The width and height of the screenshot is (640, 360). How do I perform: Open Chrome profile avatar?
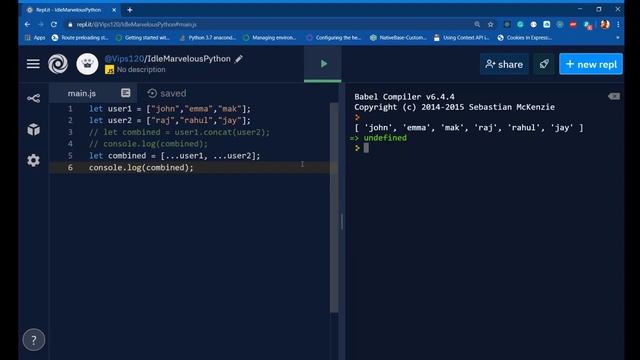point(605,24)
